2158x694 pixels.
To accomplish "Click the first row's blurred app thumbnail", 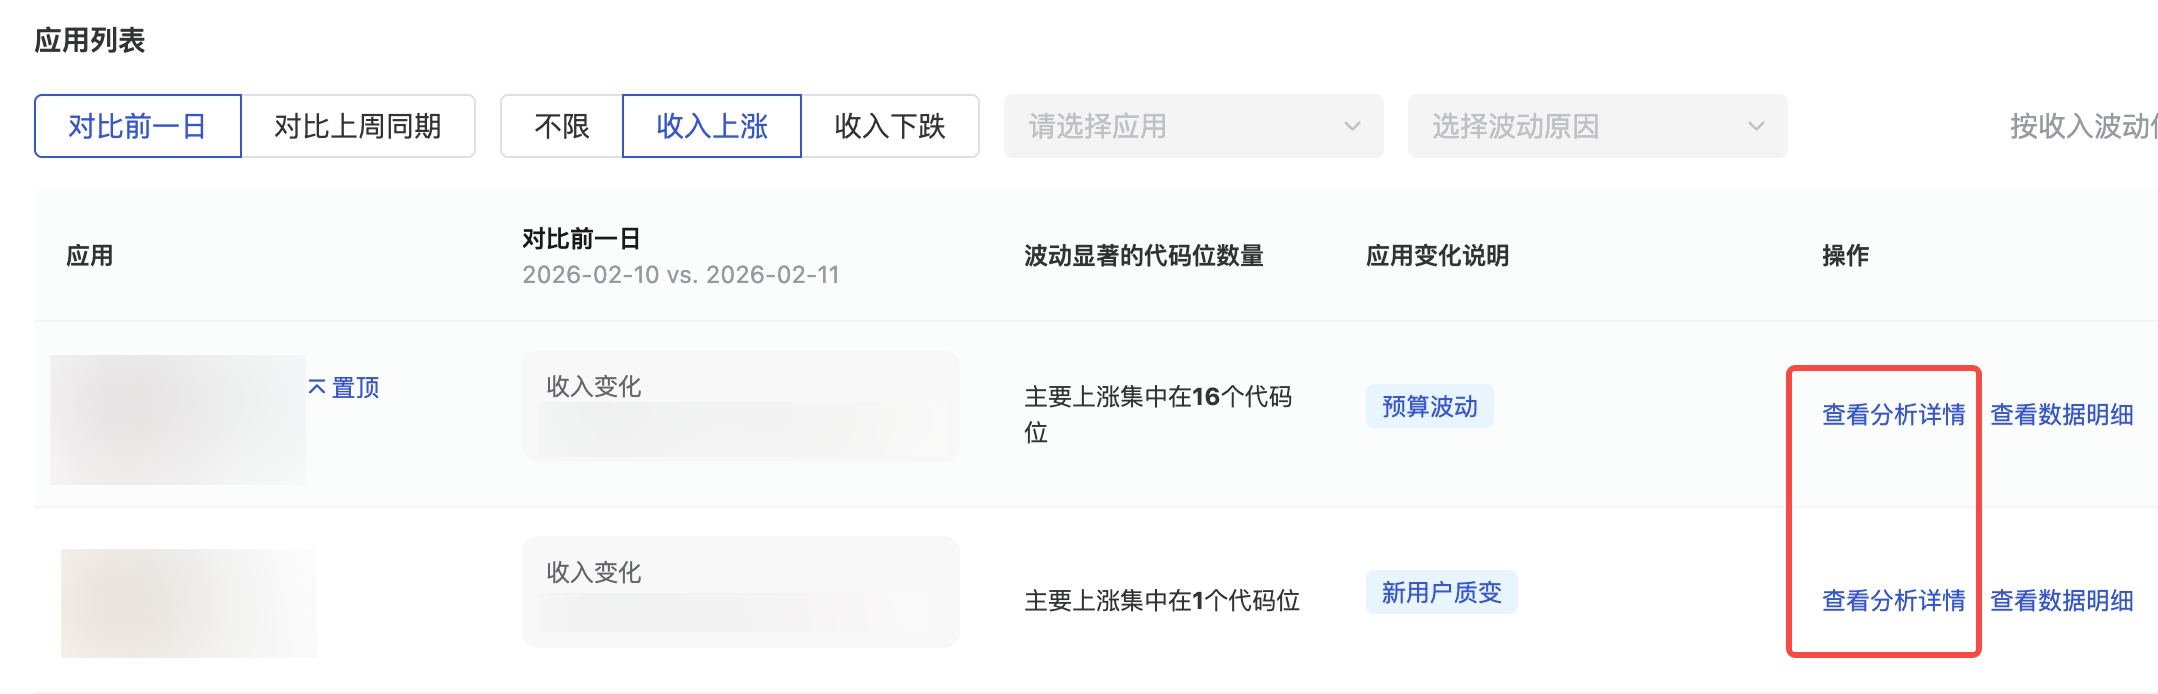I will [x=178, y=420].
